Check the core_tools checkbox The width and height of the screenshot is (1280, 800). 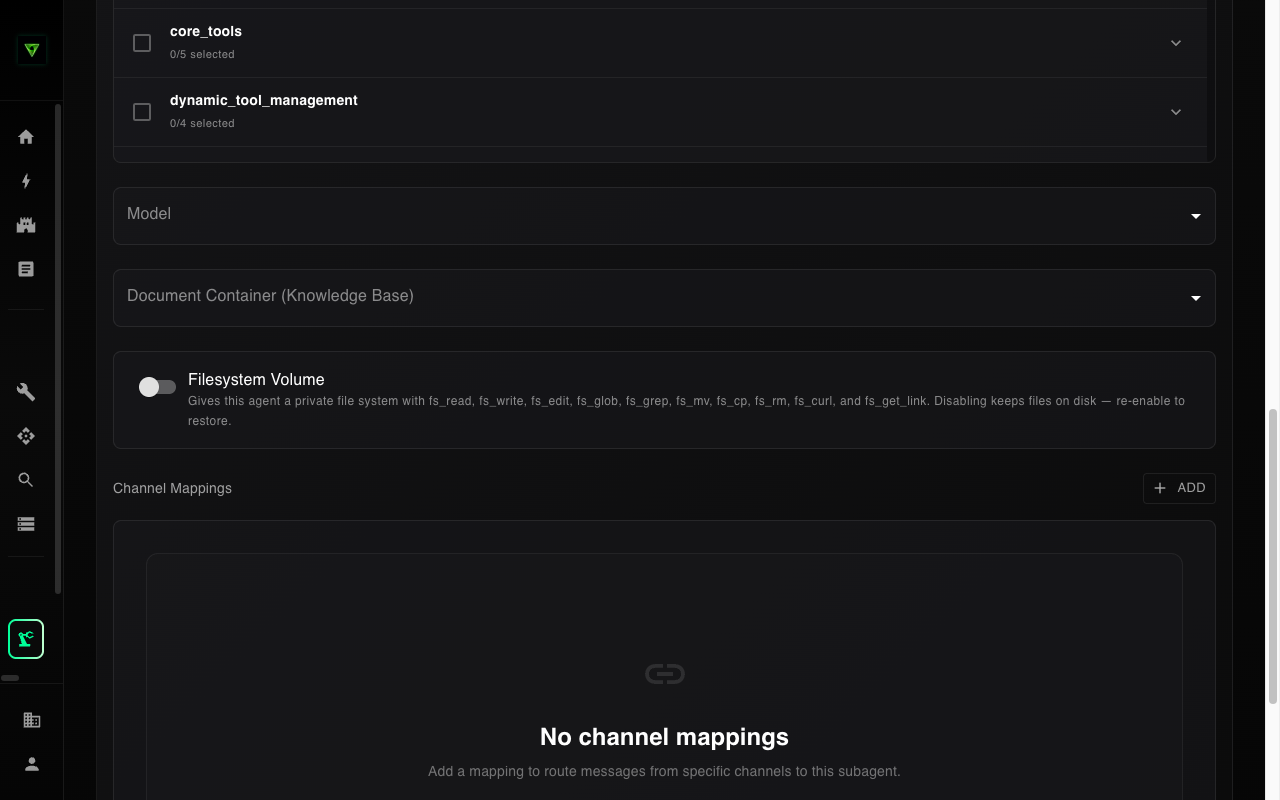pos(142,43)
